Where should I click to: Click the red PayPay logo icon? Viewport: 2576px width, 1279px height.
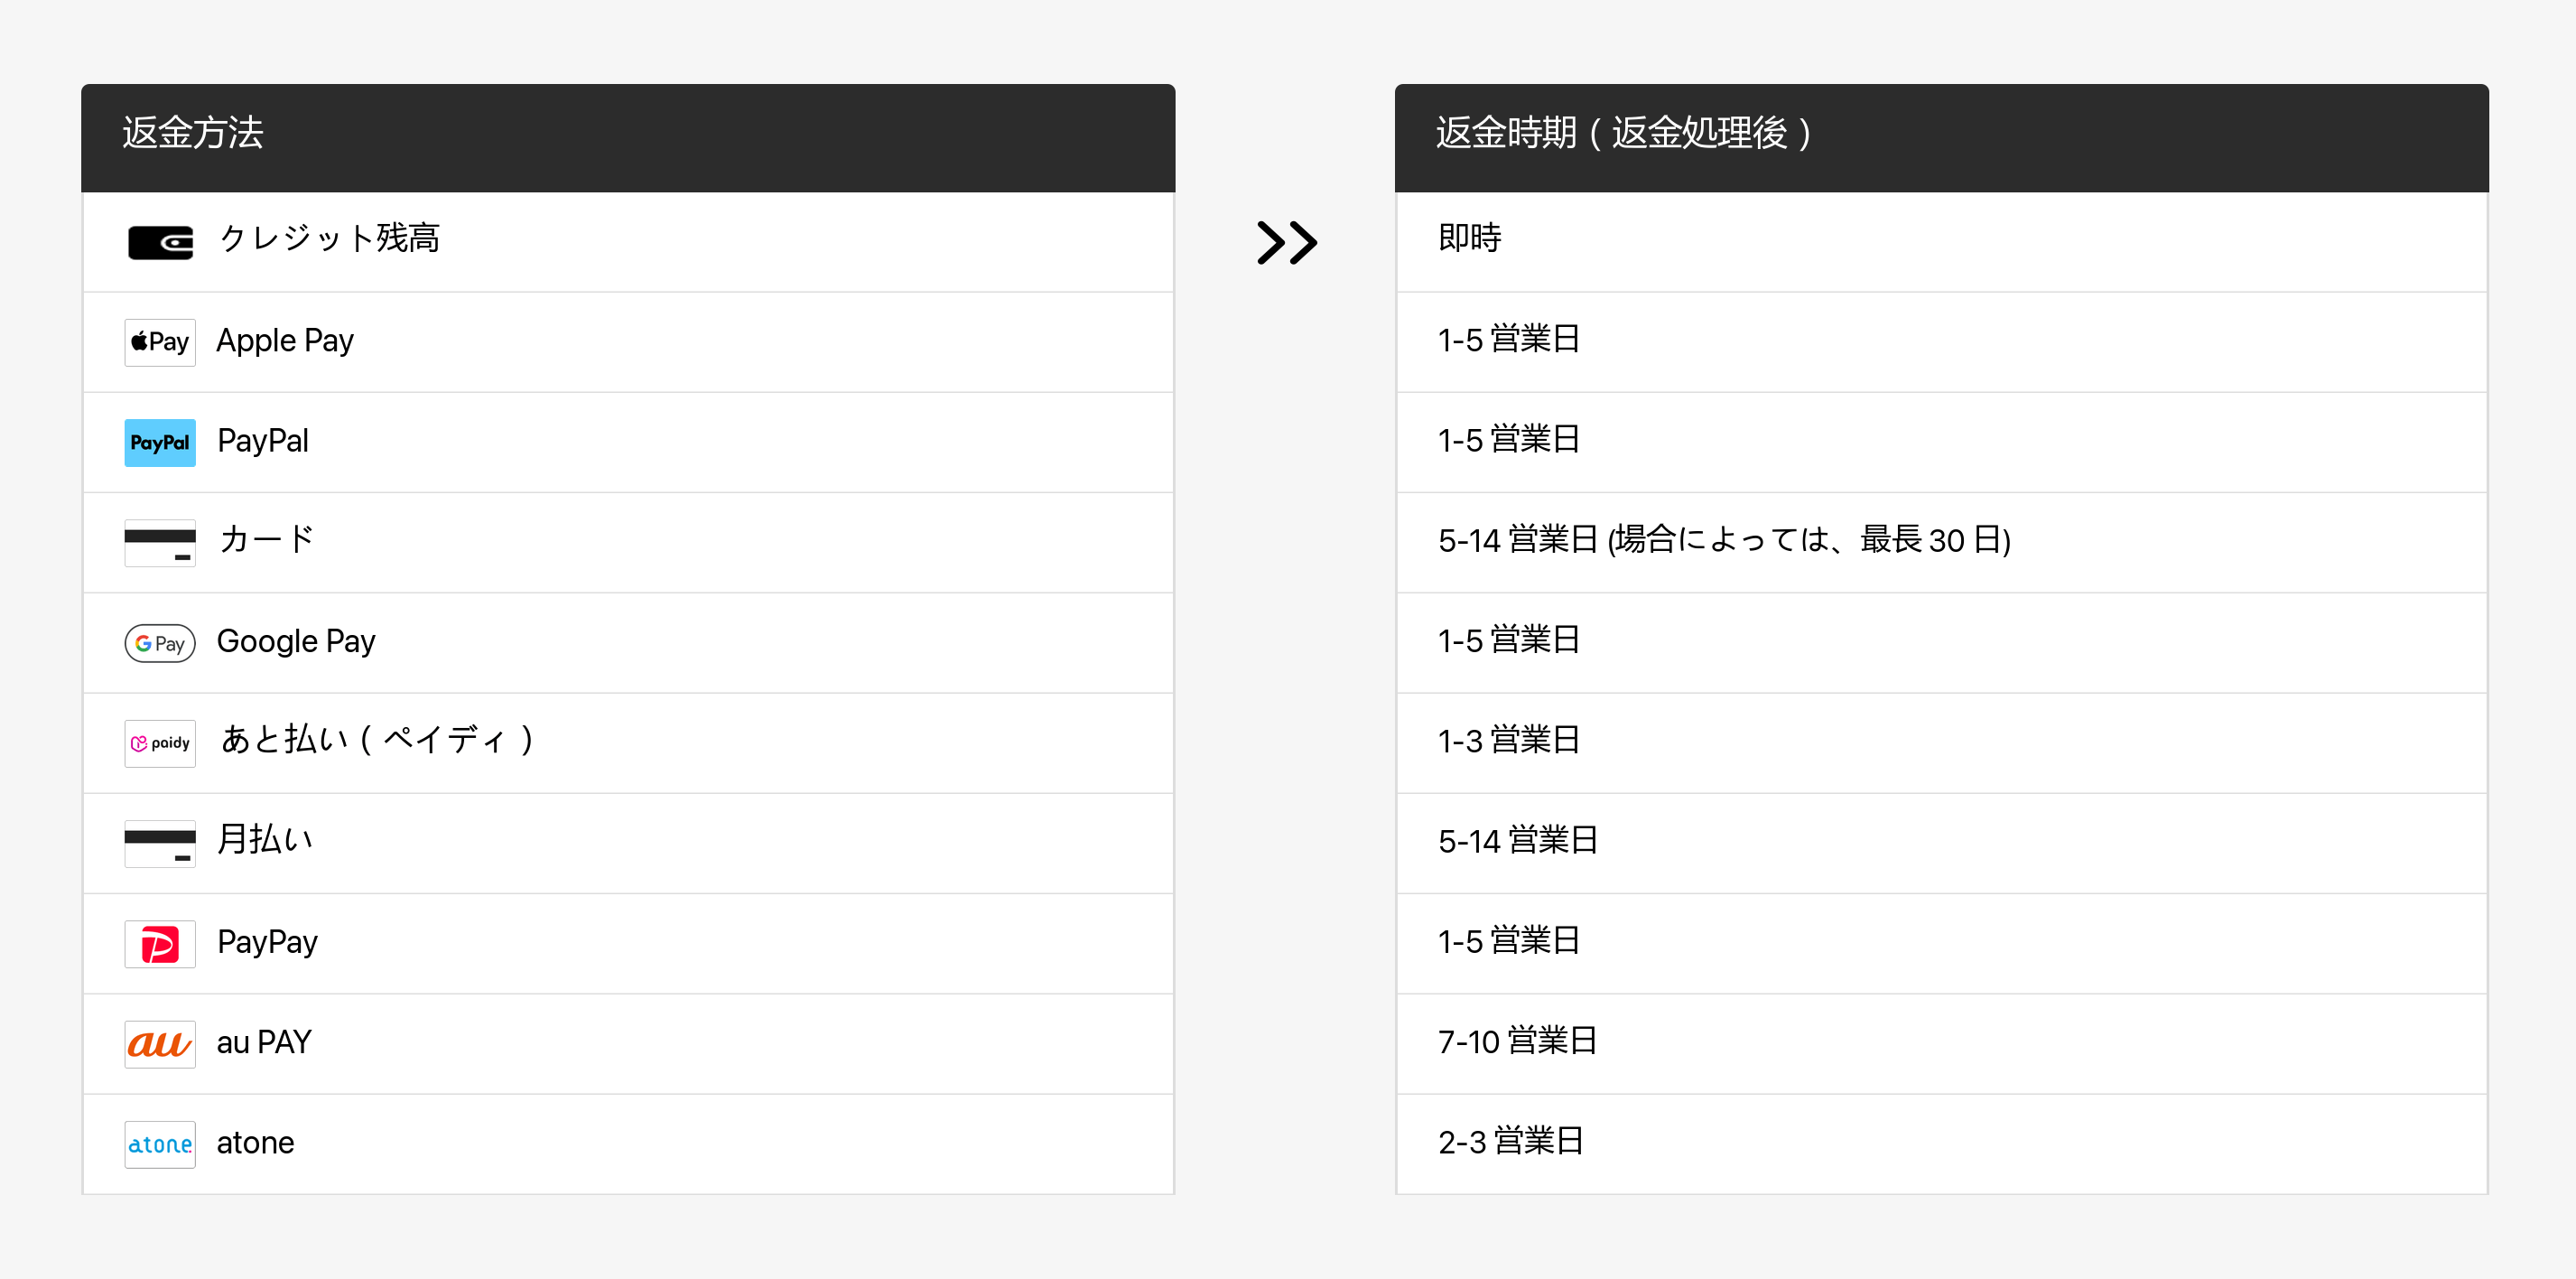click(160, 943)
